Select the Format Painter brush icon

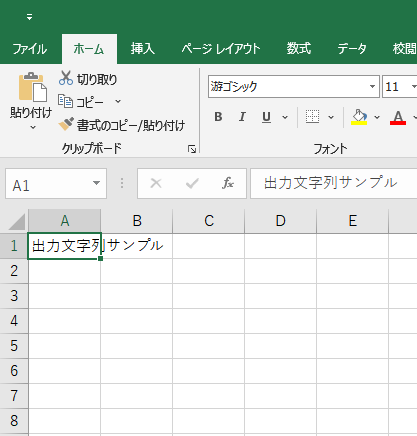(x=66, y=124)
